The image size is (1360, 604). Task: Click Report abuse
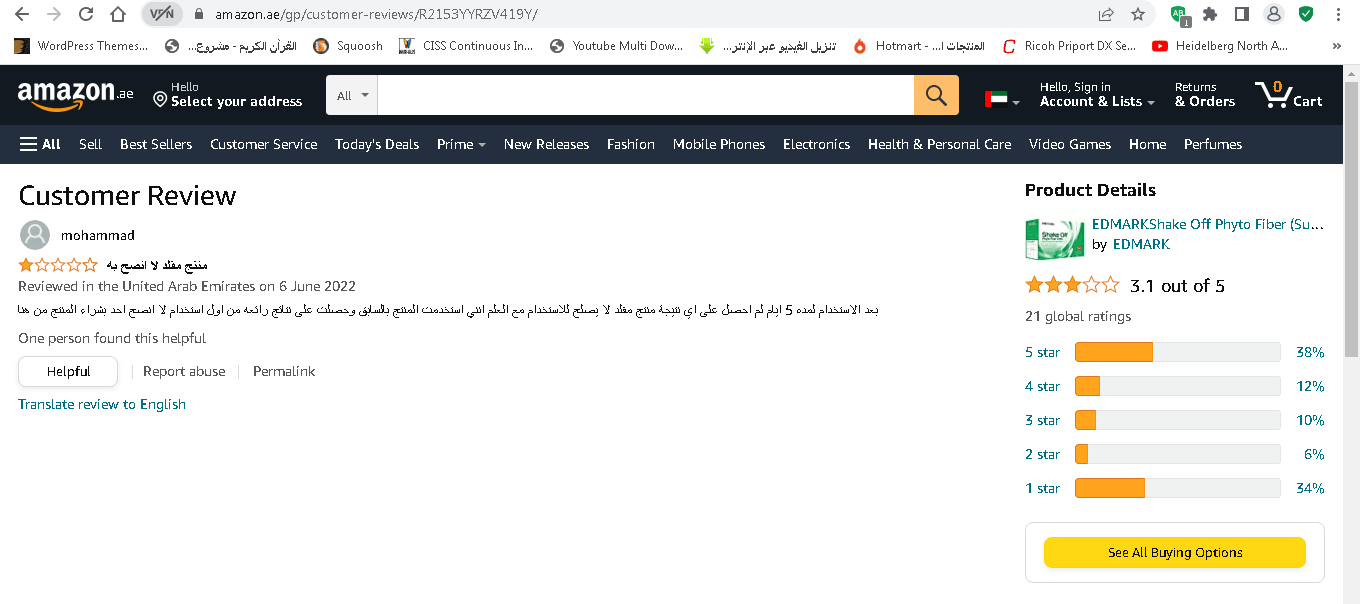pyautogui.click(x=184, y=371)
